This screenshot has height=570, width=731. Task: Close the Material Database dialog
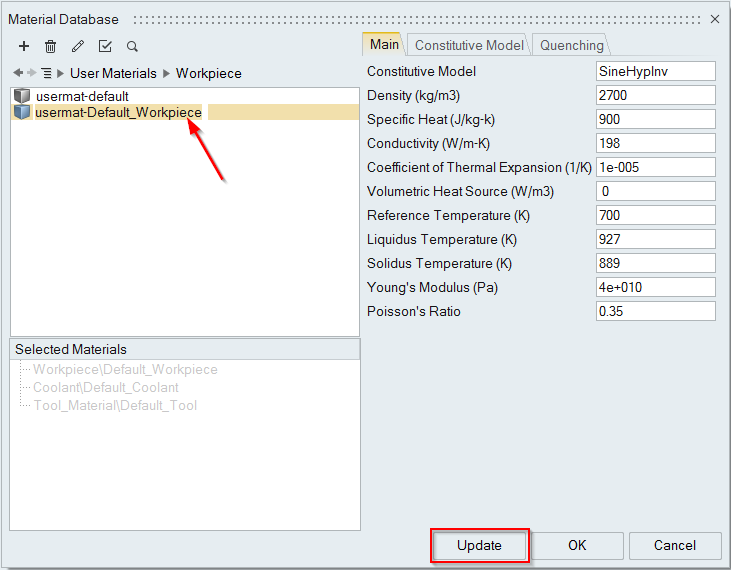715,19
